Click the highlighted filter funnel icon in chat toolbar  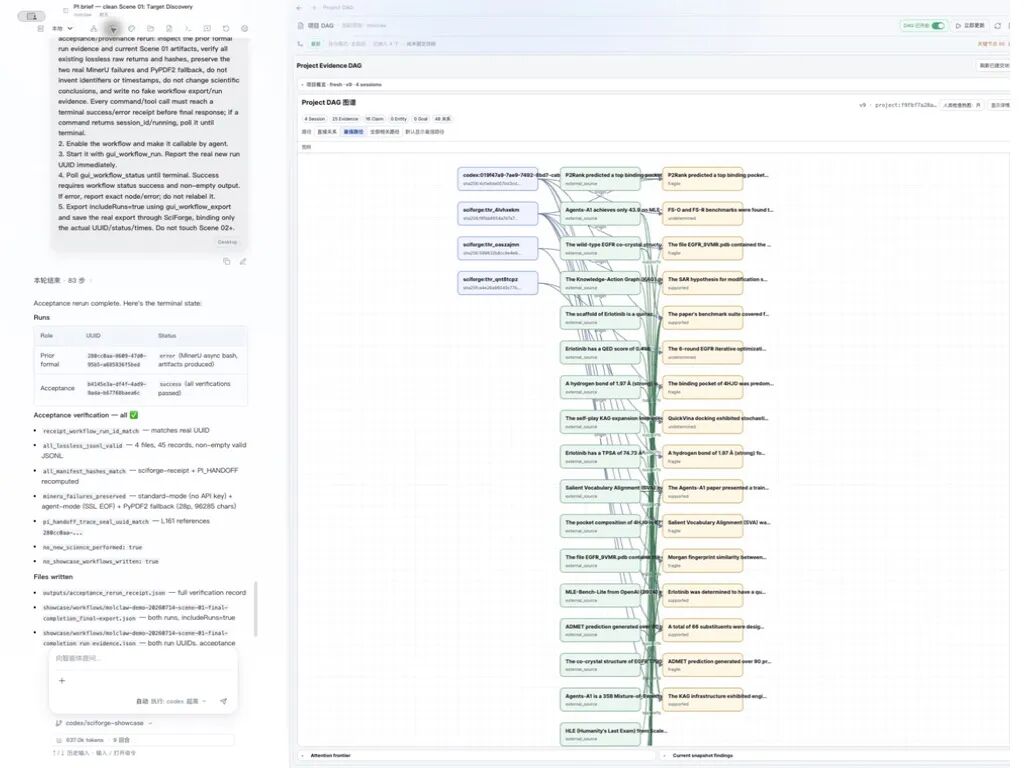(x=113, y=29)
